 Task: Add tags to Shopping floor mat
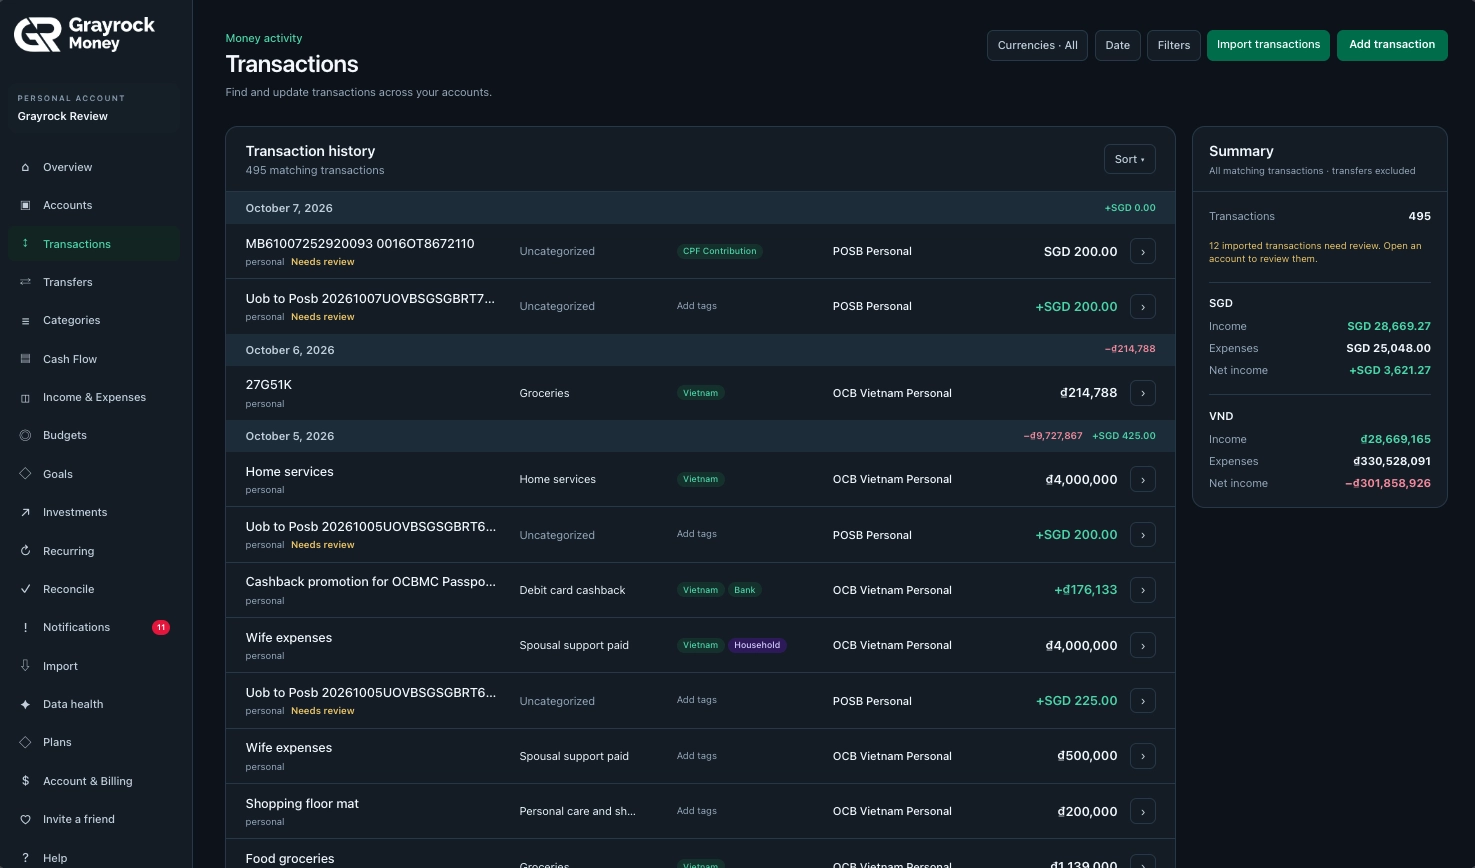pos(697,811)
